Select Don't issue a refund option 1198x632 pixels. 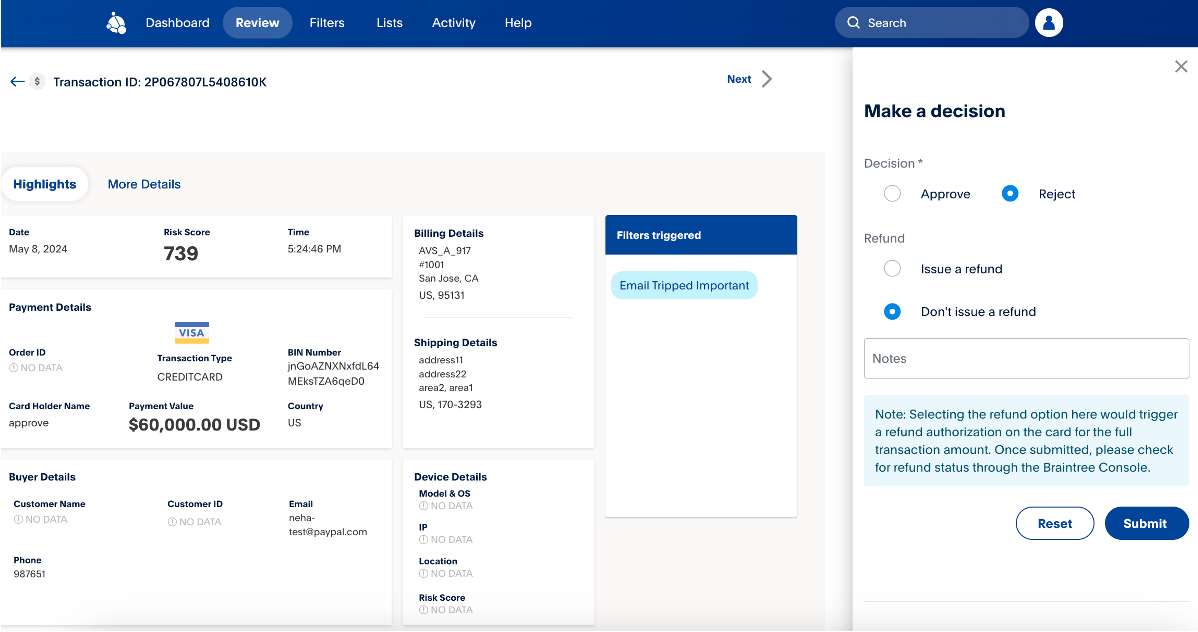pos(892,312)
